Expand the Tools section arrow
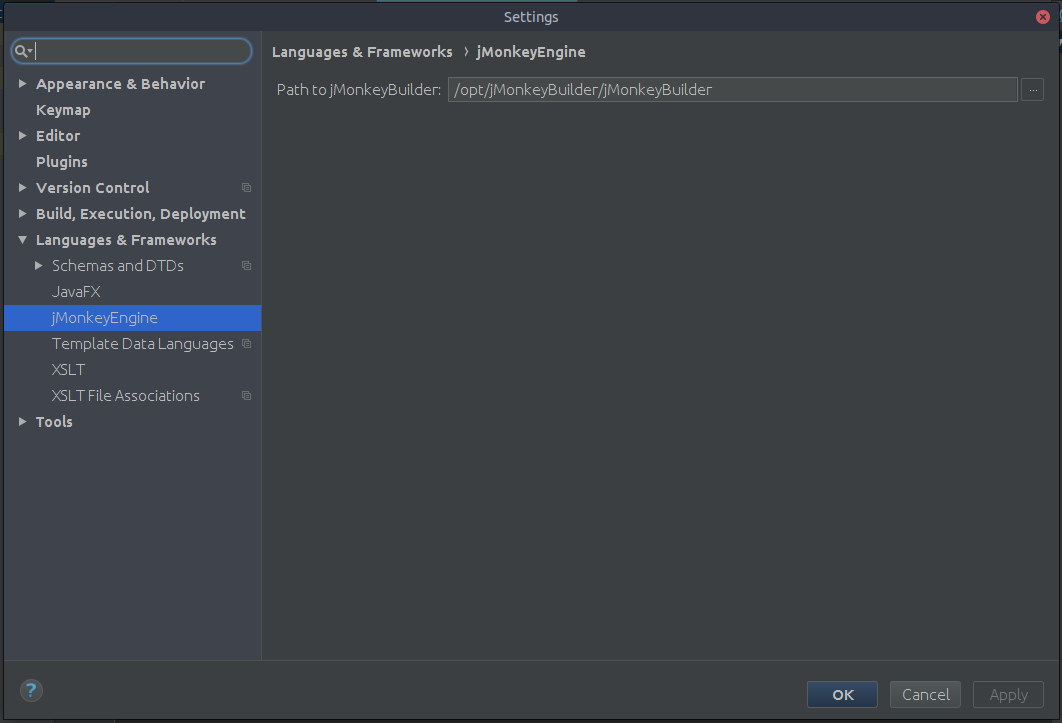Viewport: 1062px width, 723px height. (22, 421)
